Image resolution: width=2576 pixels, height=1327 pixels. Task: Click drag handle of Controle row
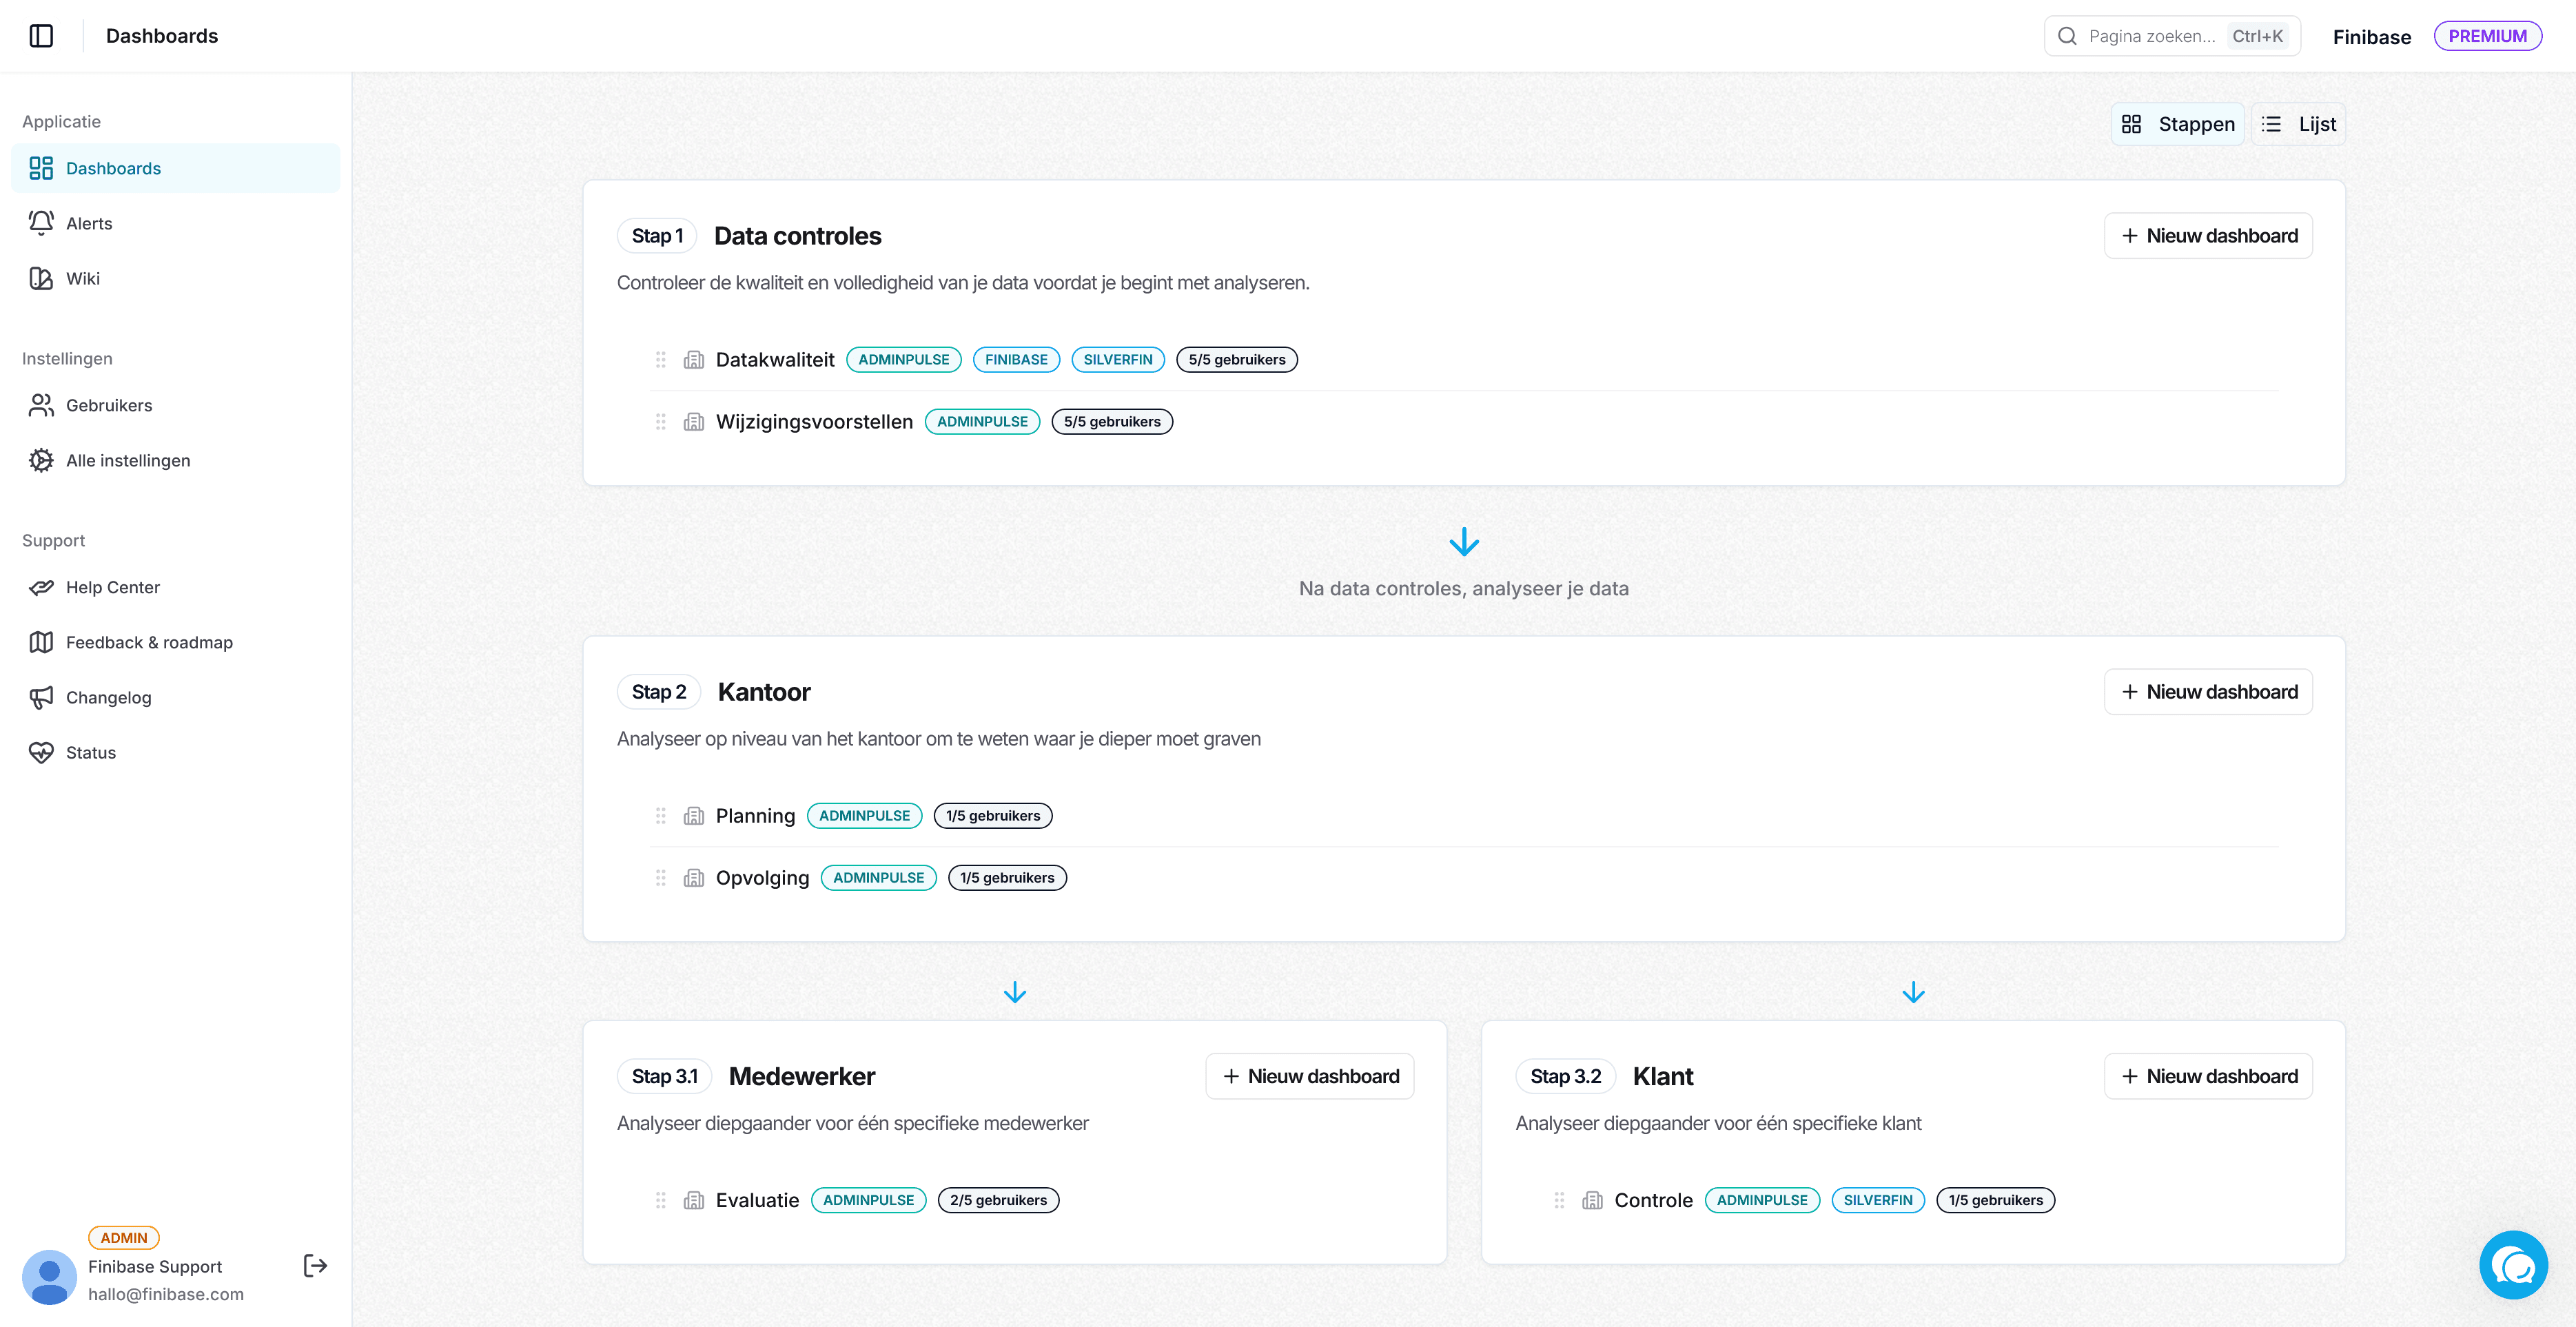tap(1559, 1200)
